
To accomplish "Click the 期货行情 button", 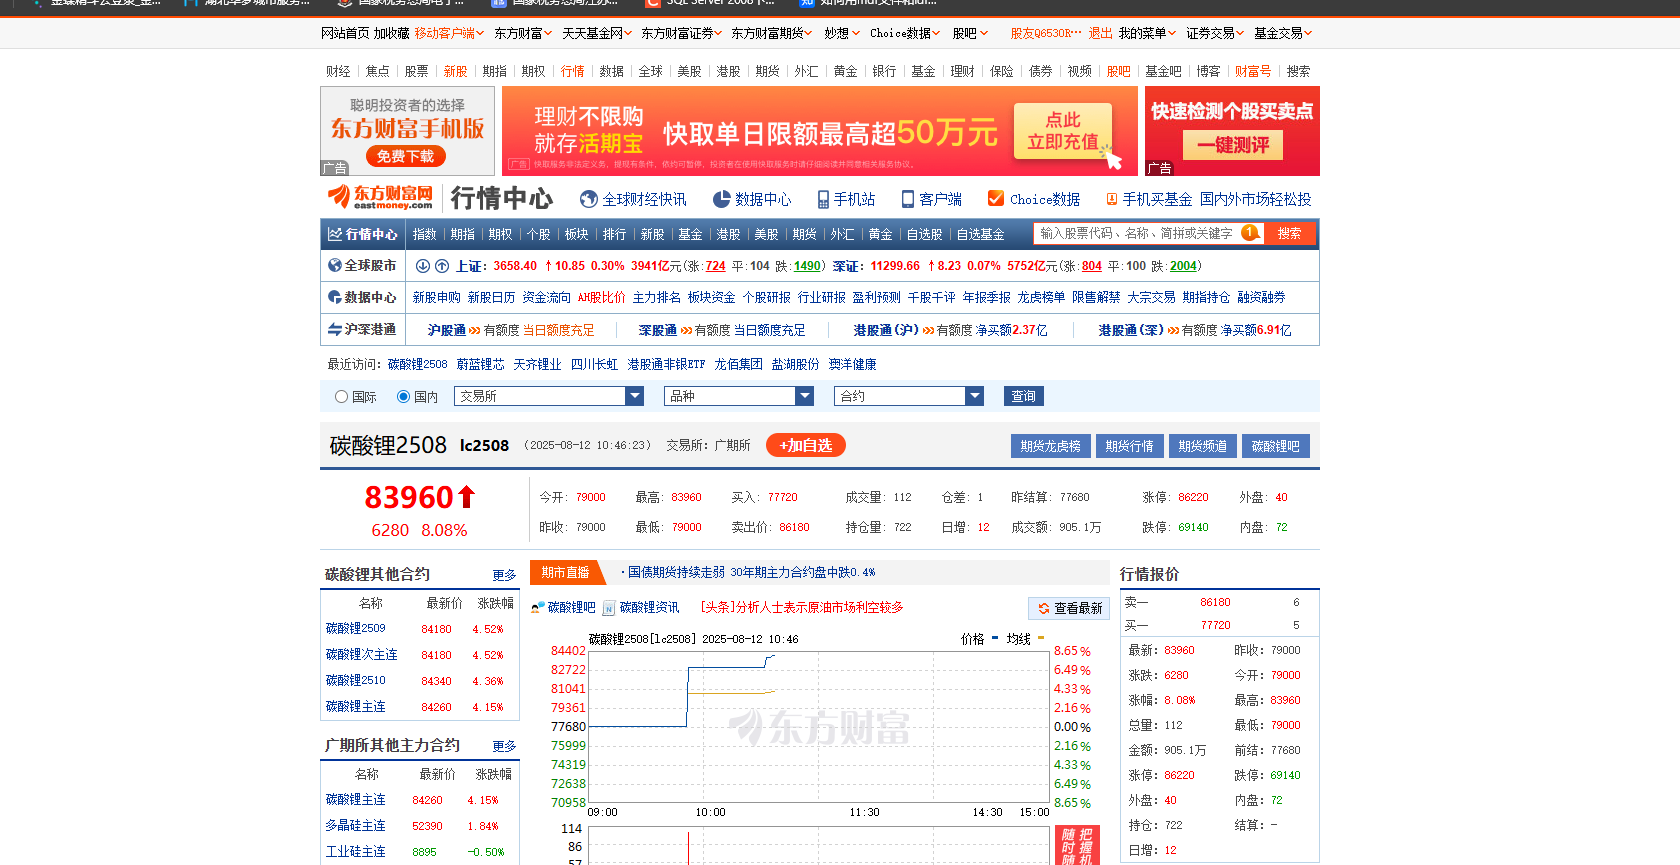I will pos(1129,446).
